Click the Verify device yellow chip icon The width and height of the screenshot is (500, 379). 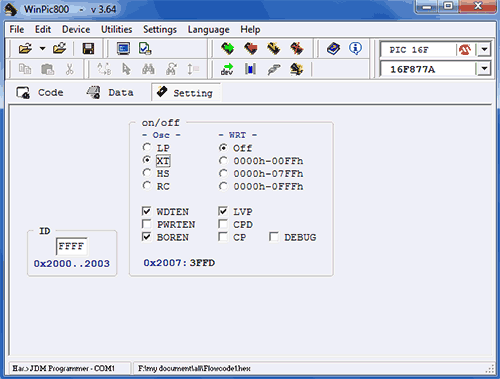pos(274,49)
